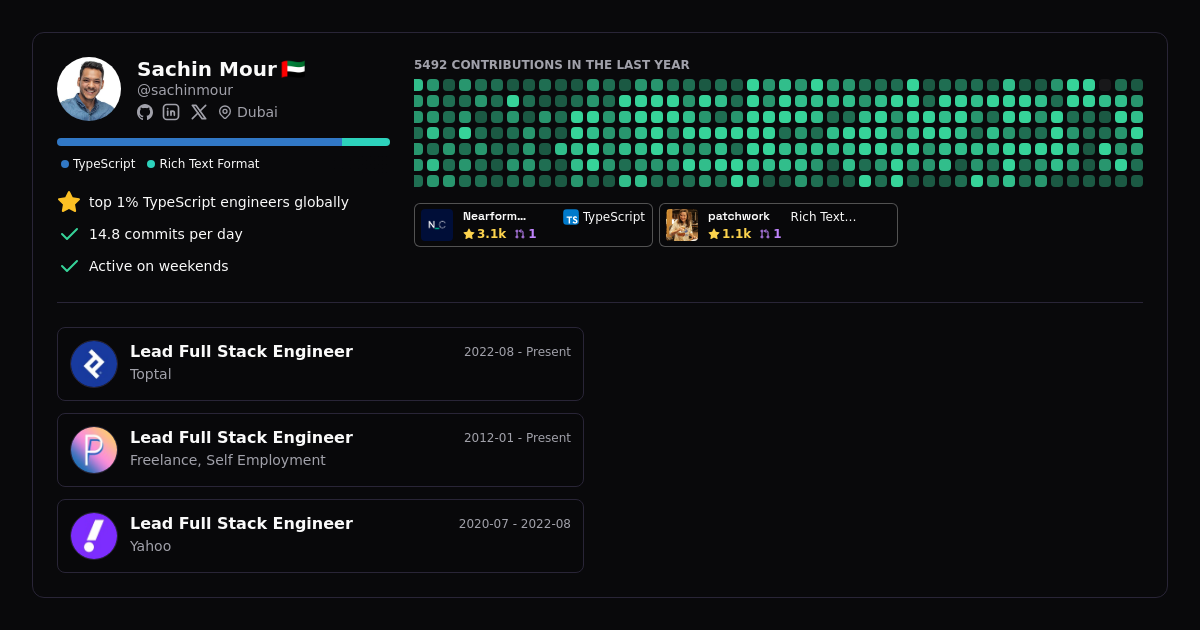The width and height of the screenshot is (1200, 630).
Task: Click the TypeScript TS badge icon
Action: click(571, 217)
